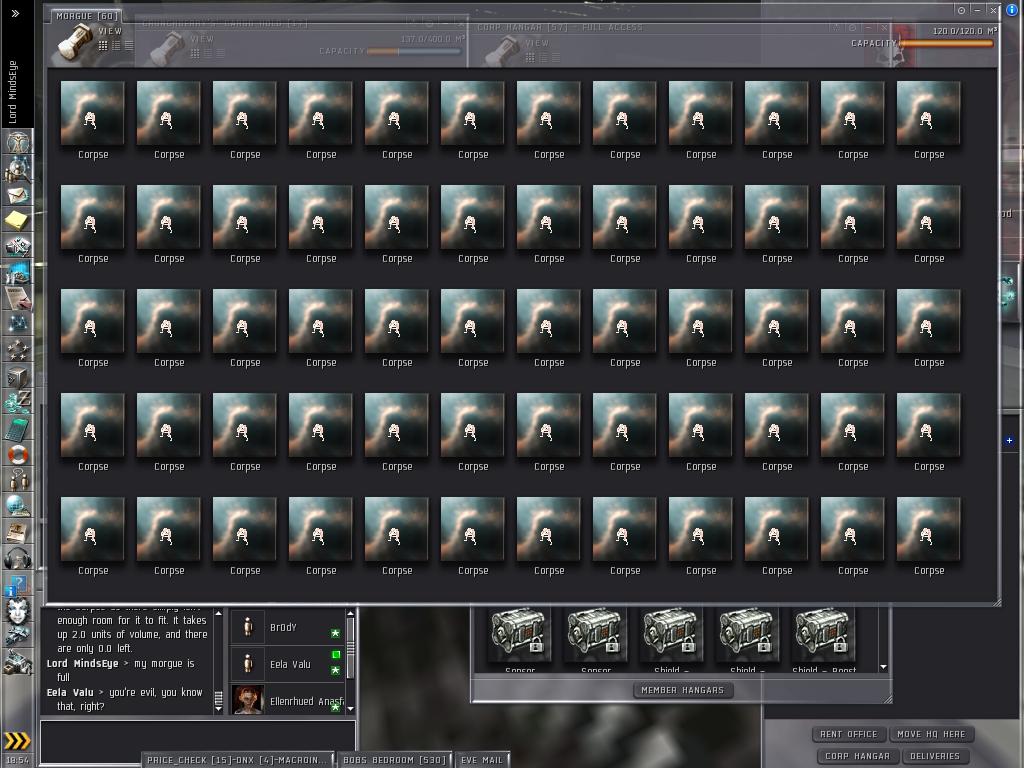Open the Contracts document icon in sidebar

click(x=18, y=298)
